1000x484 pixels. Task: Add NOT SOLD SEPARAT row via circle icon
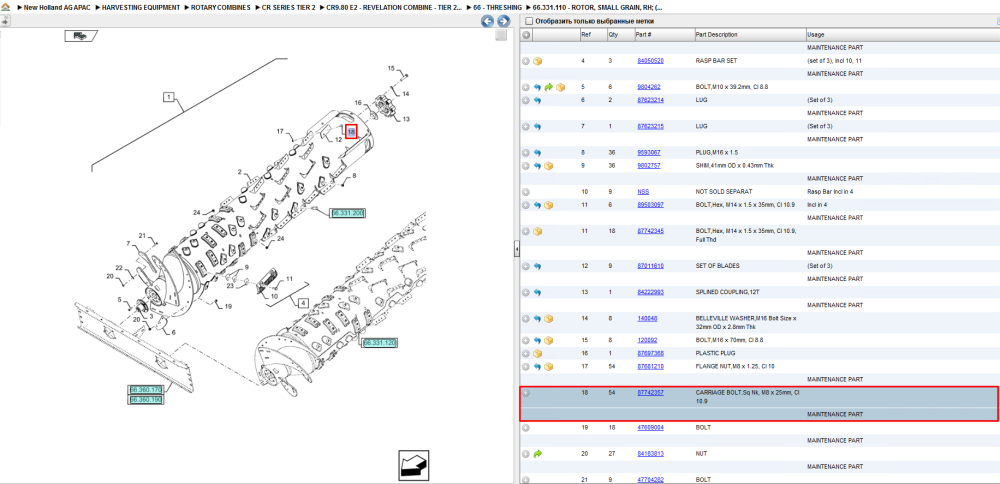coord(526,192)
